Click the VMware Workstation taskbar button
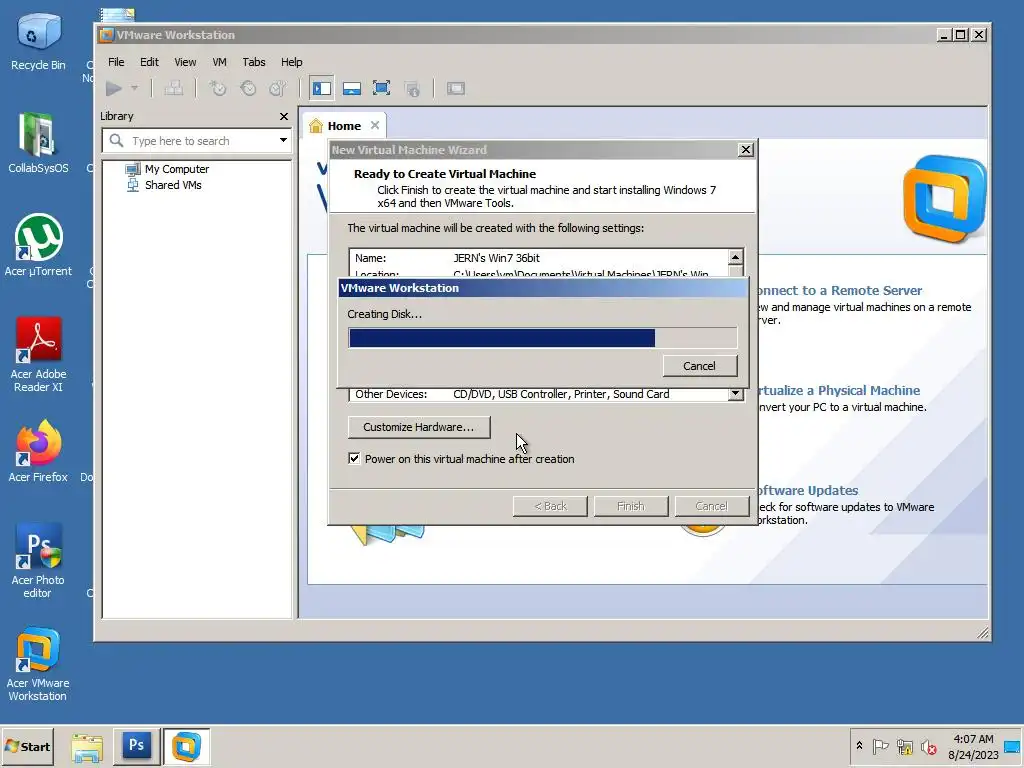 click(186, 746)
